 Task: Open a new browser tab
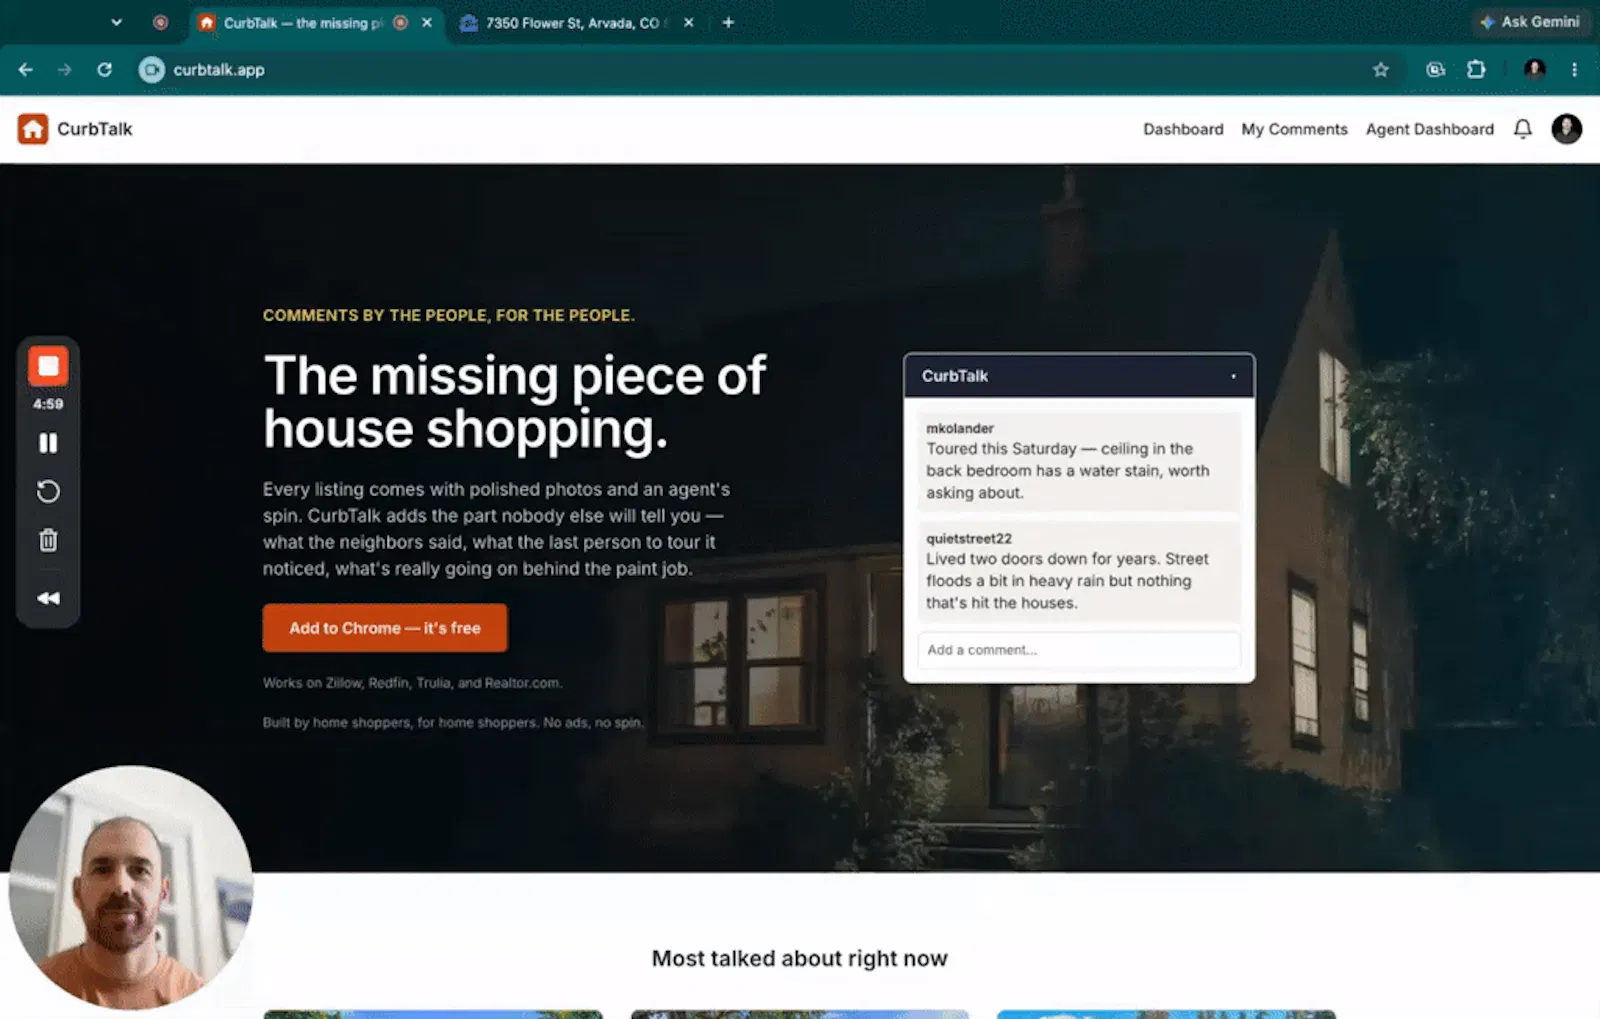[728, 22]
